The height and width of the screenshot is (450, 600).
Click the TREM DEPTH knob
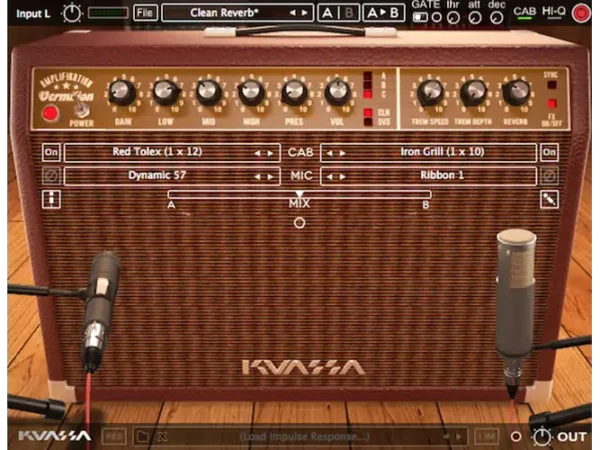click(473, 93)
